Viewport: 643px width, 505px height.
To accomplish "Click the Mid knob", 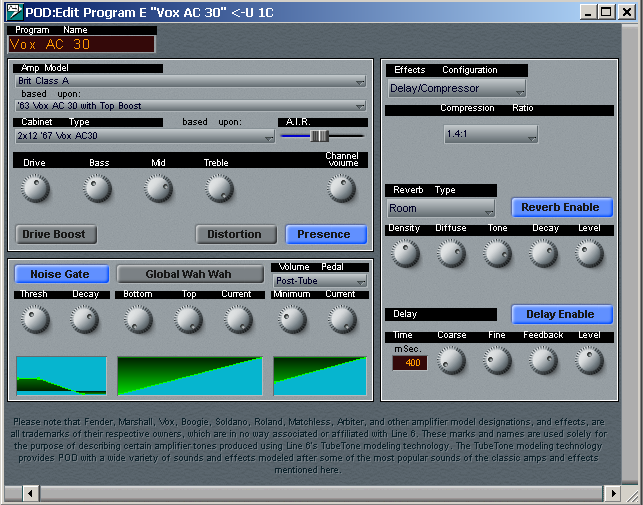I will pyautogui.click(x=159, y=187).
